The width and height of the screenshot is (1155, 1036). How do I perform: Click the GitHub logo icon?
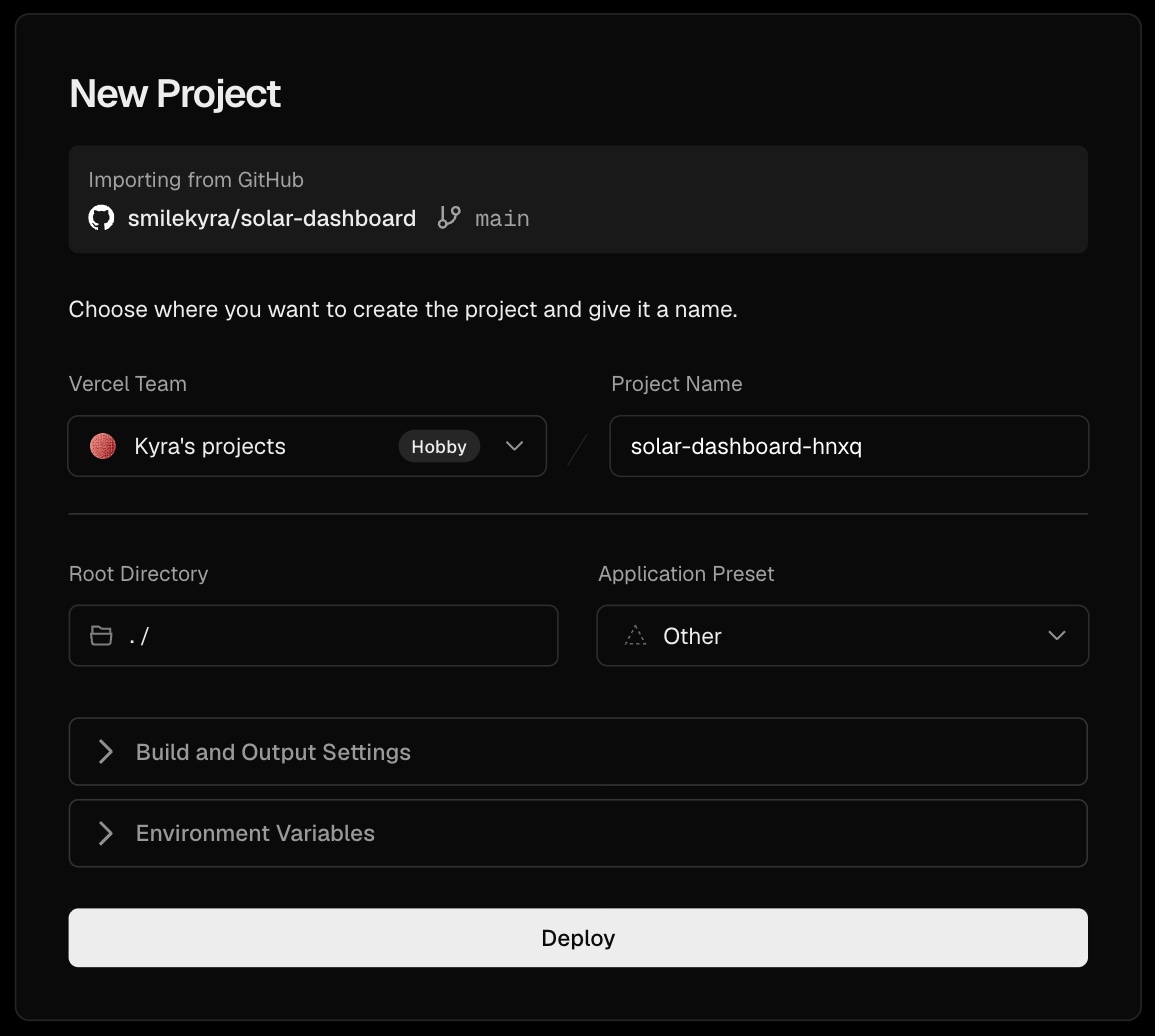[102, 218]
